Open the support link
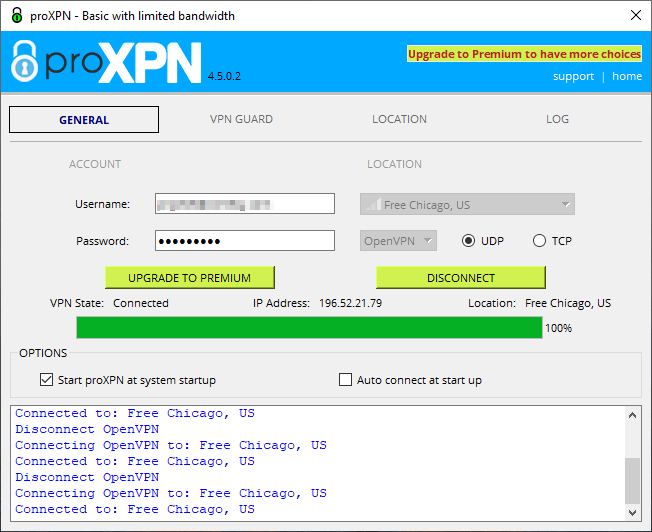 click(x=573, y=77)
